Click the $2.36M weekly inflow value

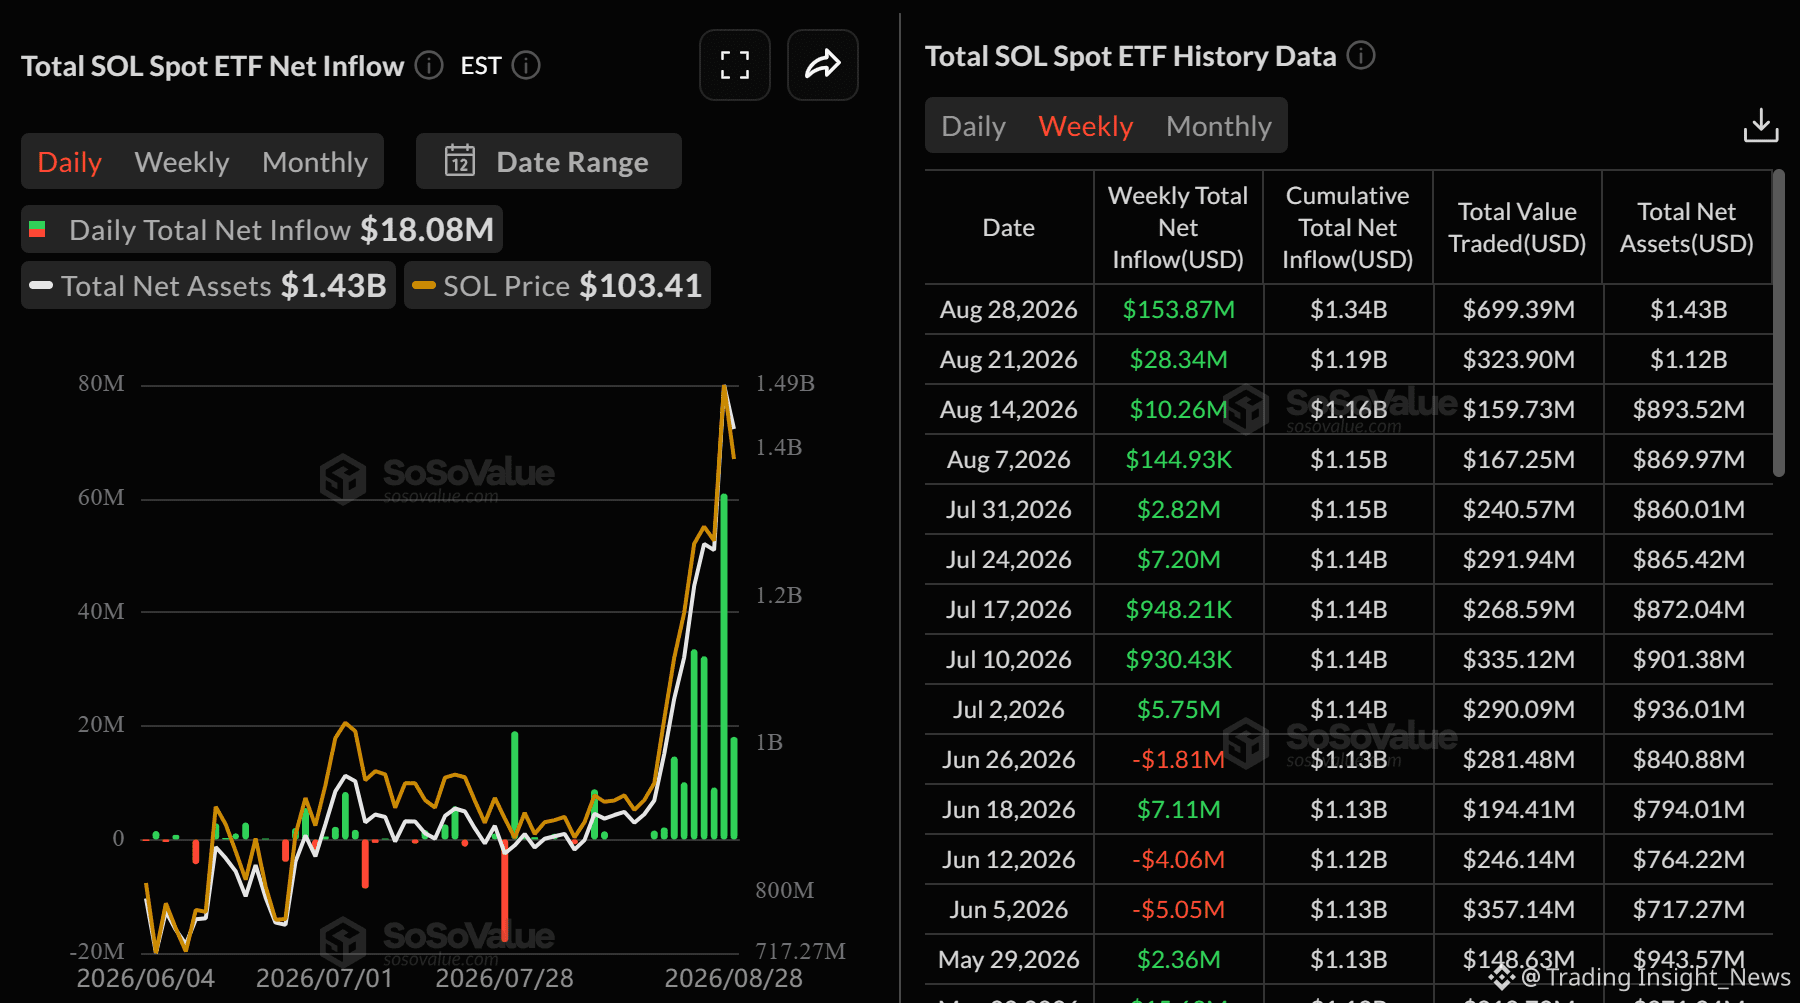[1179, 960]
